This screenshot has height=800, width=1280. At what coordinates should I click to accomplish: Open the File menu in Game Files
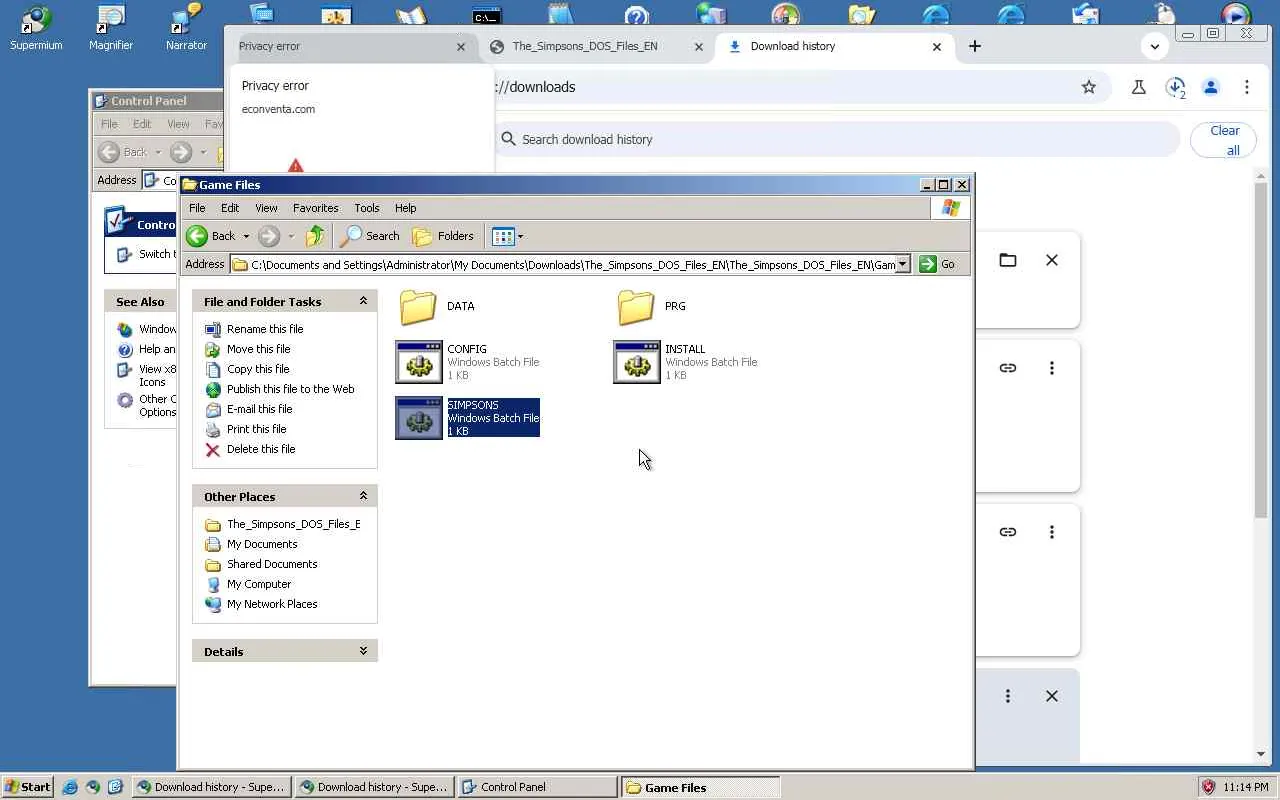(x=197, y=208)
